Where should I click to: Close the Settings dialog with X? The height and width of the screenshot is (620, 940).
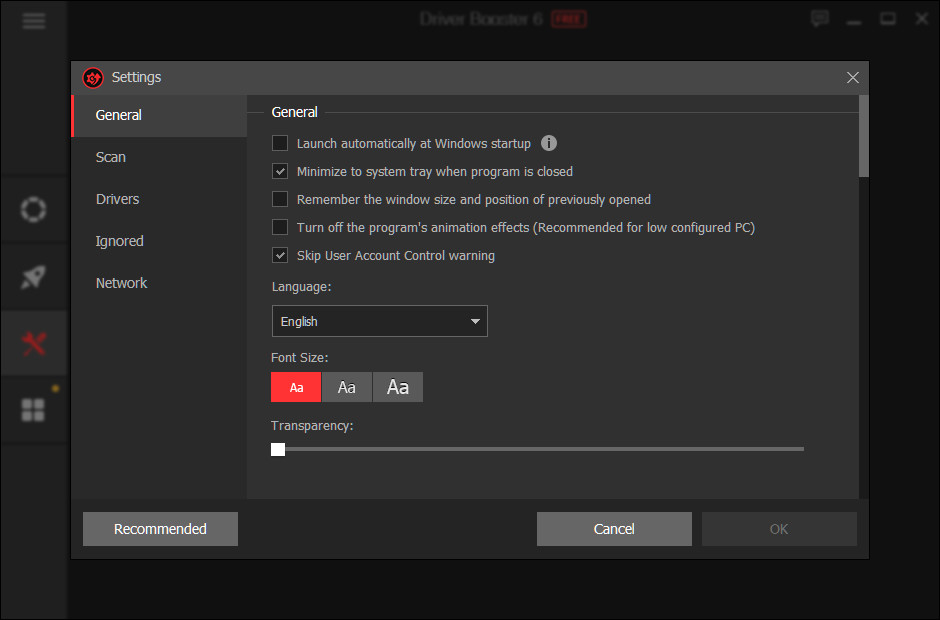852,77
